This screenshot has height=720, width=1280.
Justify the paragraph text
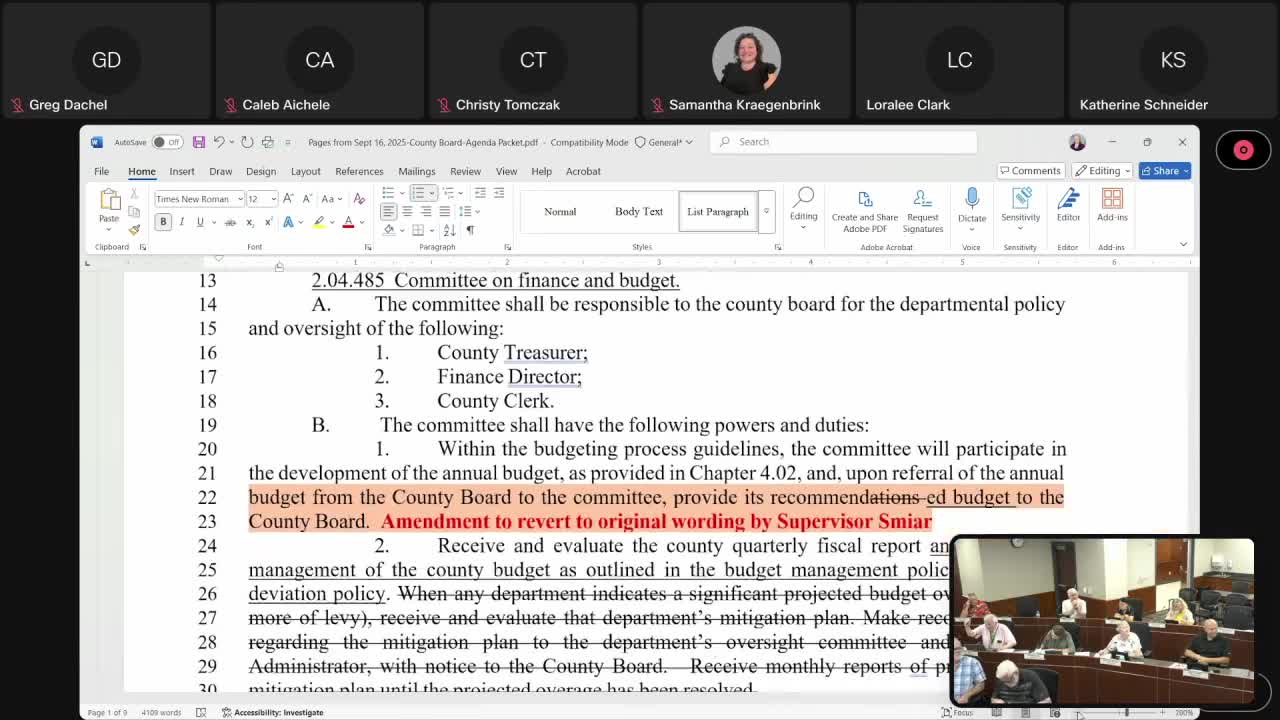pos(444,212)
